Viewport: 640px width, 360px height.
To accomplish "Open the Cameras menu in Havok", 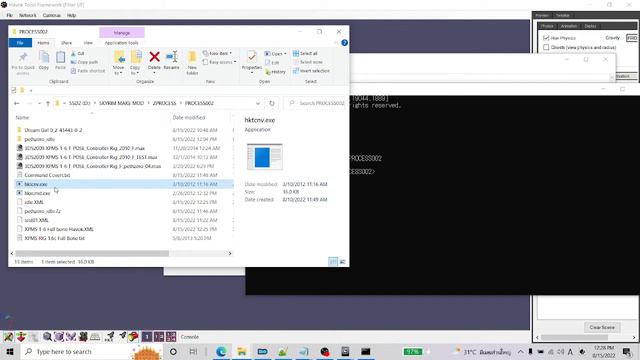I will [x=52, y=15].
